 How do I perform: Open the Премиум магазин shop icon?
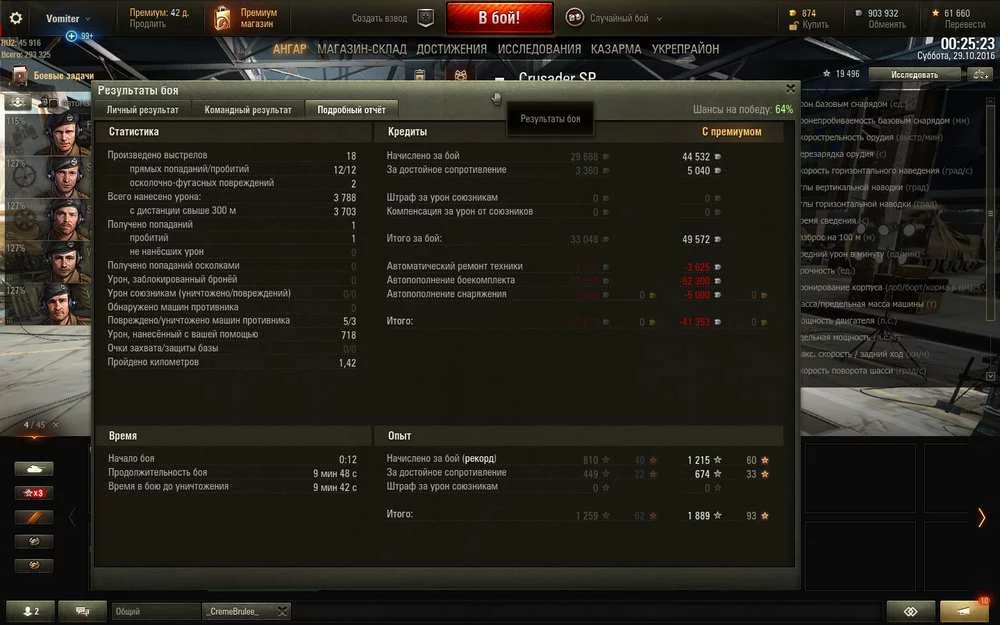[x=222, y=18]
